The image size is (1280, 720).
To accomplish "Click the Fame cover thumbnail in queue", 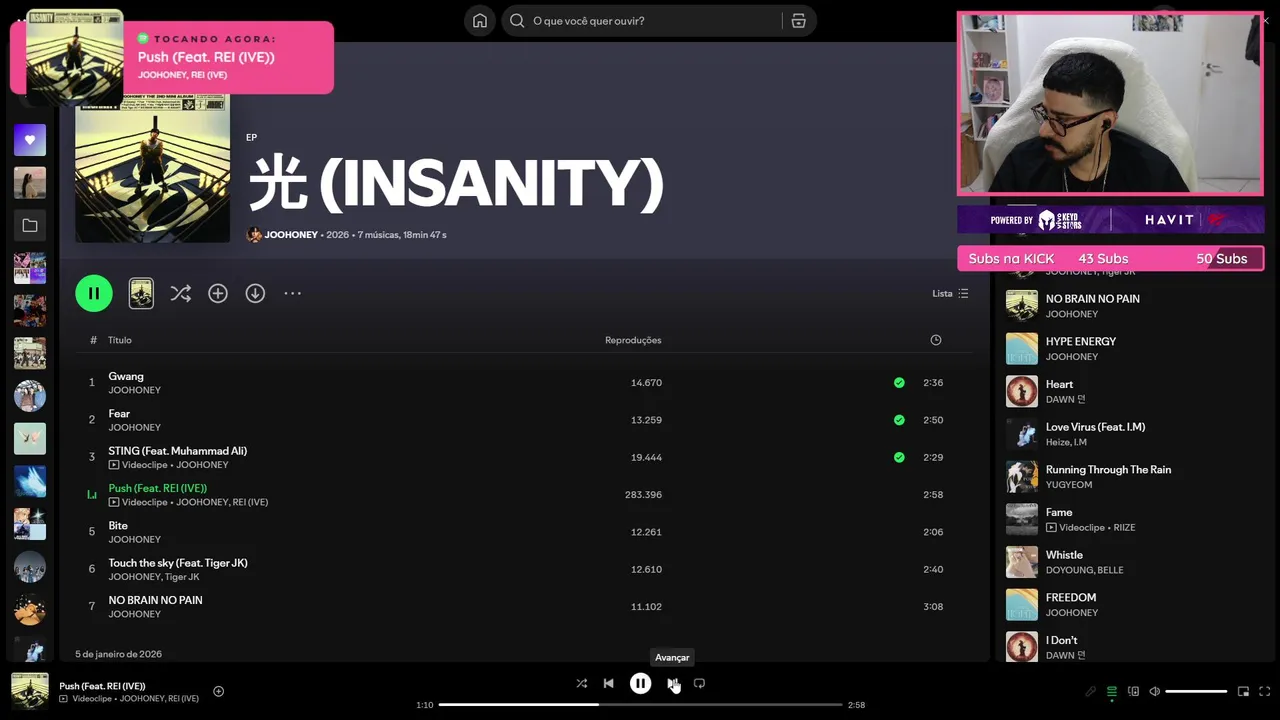I will pyautogui.click(x=1021, y=519).
